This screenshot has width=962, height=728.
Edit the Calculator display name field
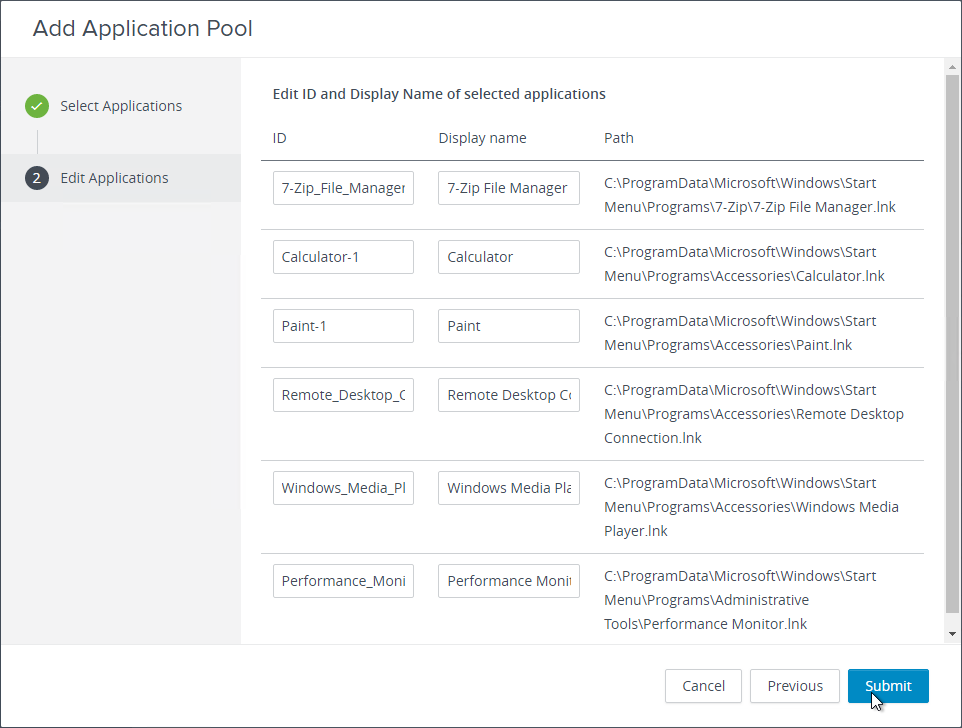(x=509, y=257)
